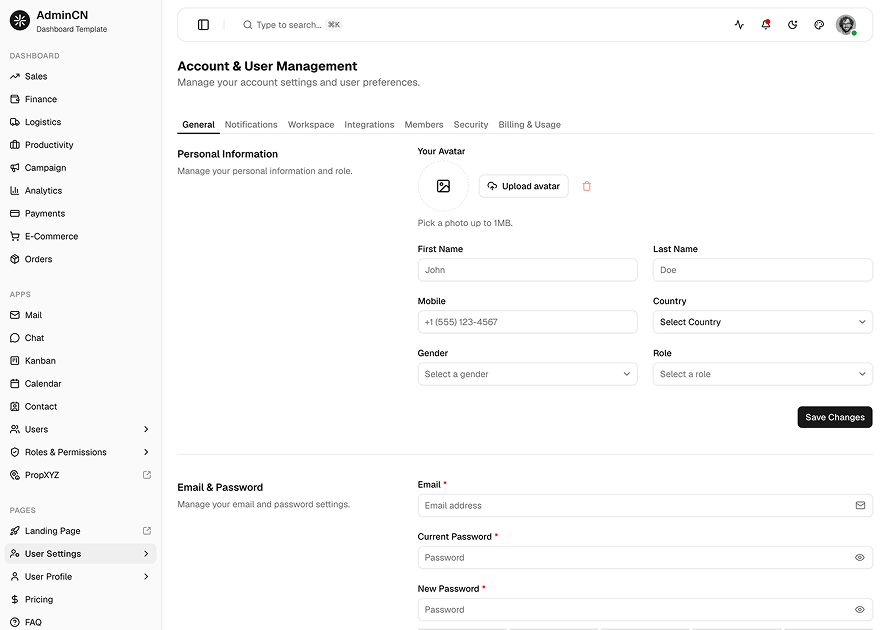This screenshot has height=630, width=888.
Task: Open Analytics dashboard in sidebar
Action: [80, 190]
